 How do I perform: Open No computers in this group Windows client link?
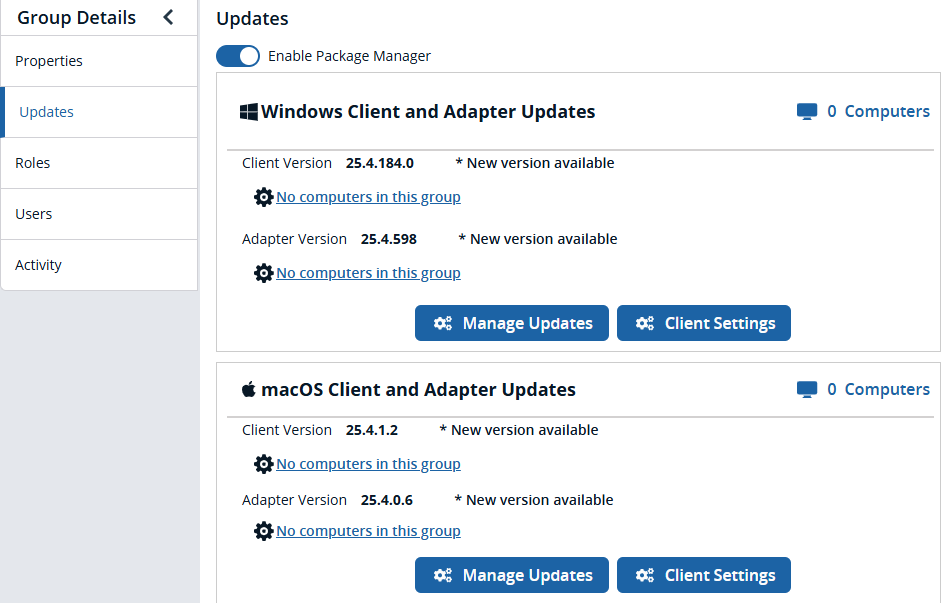tap(368, 197)
